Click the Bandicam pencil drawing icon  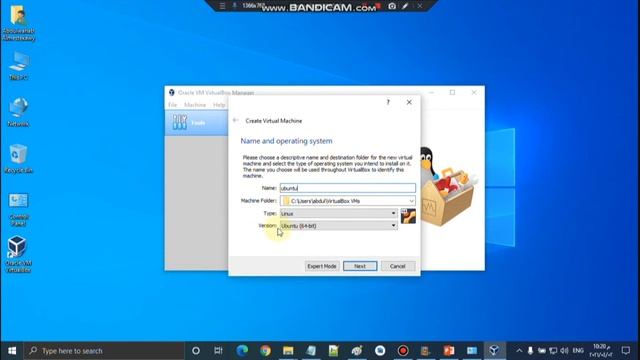(x=405, y=6)
